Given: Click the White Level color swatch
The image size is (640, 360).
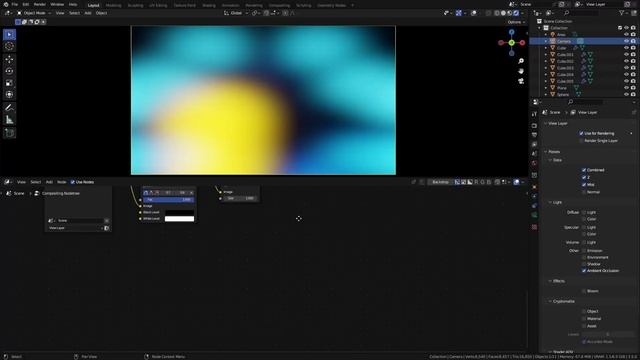Looking at the screenshot, I should [179, 219].
